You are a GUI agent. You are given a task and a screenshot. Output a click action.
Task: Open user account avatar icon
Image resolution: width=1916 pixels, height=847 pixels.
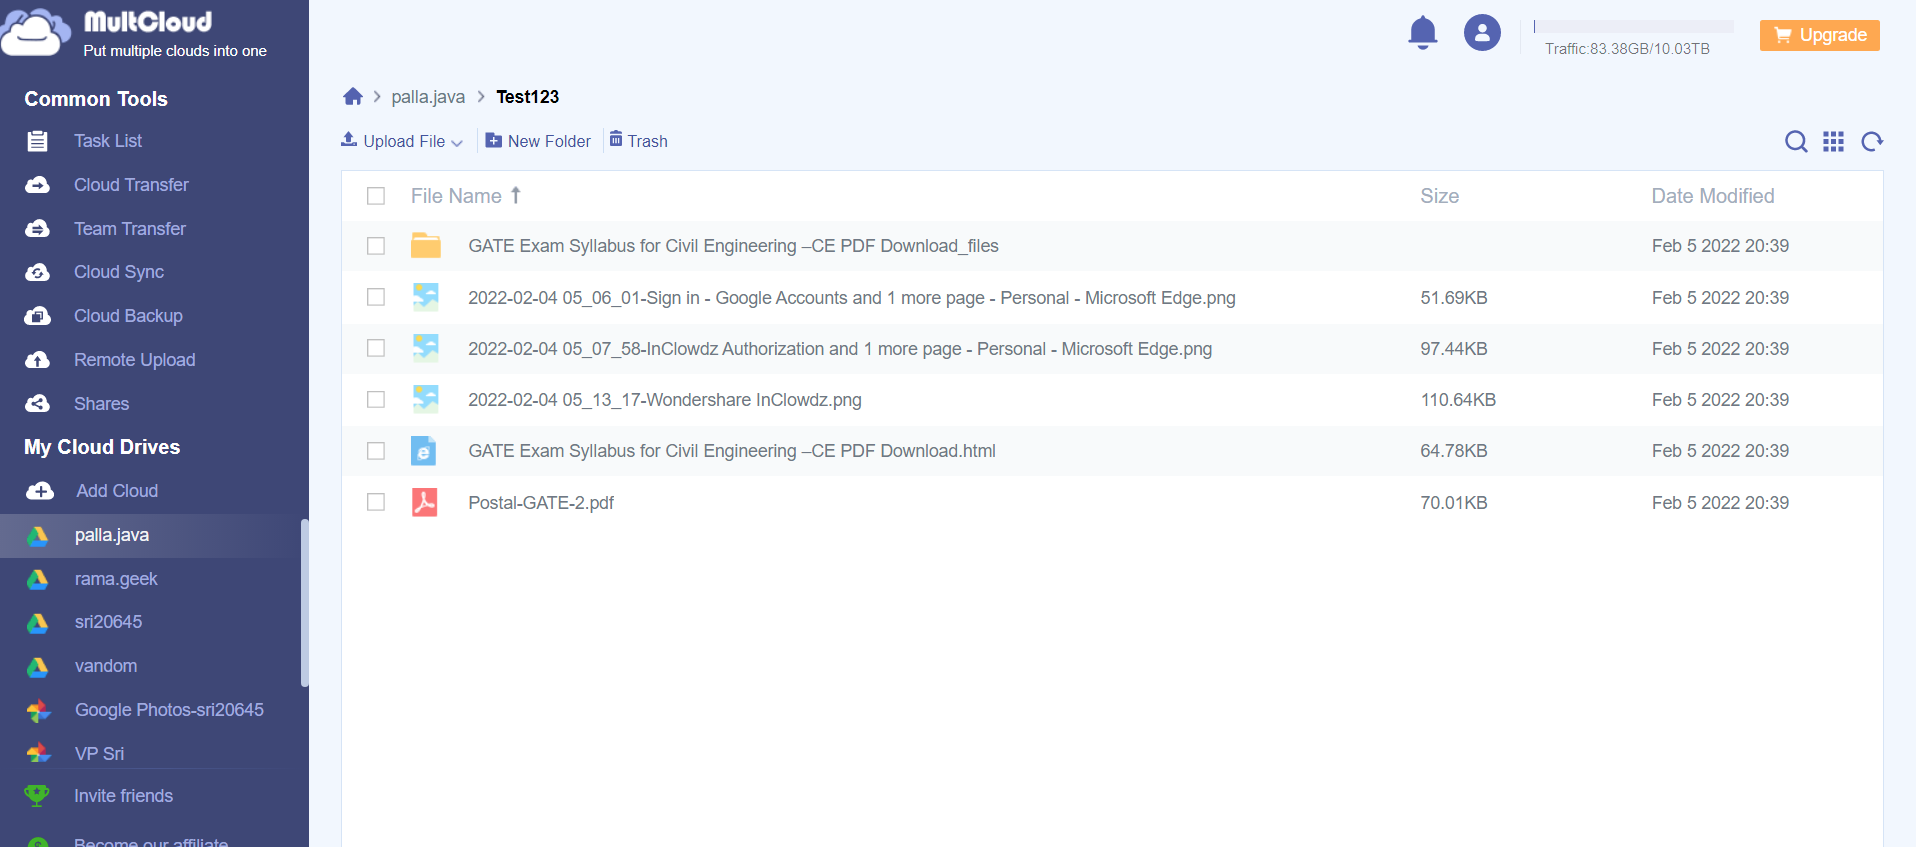(x=1482, y=33)
